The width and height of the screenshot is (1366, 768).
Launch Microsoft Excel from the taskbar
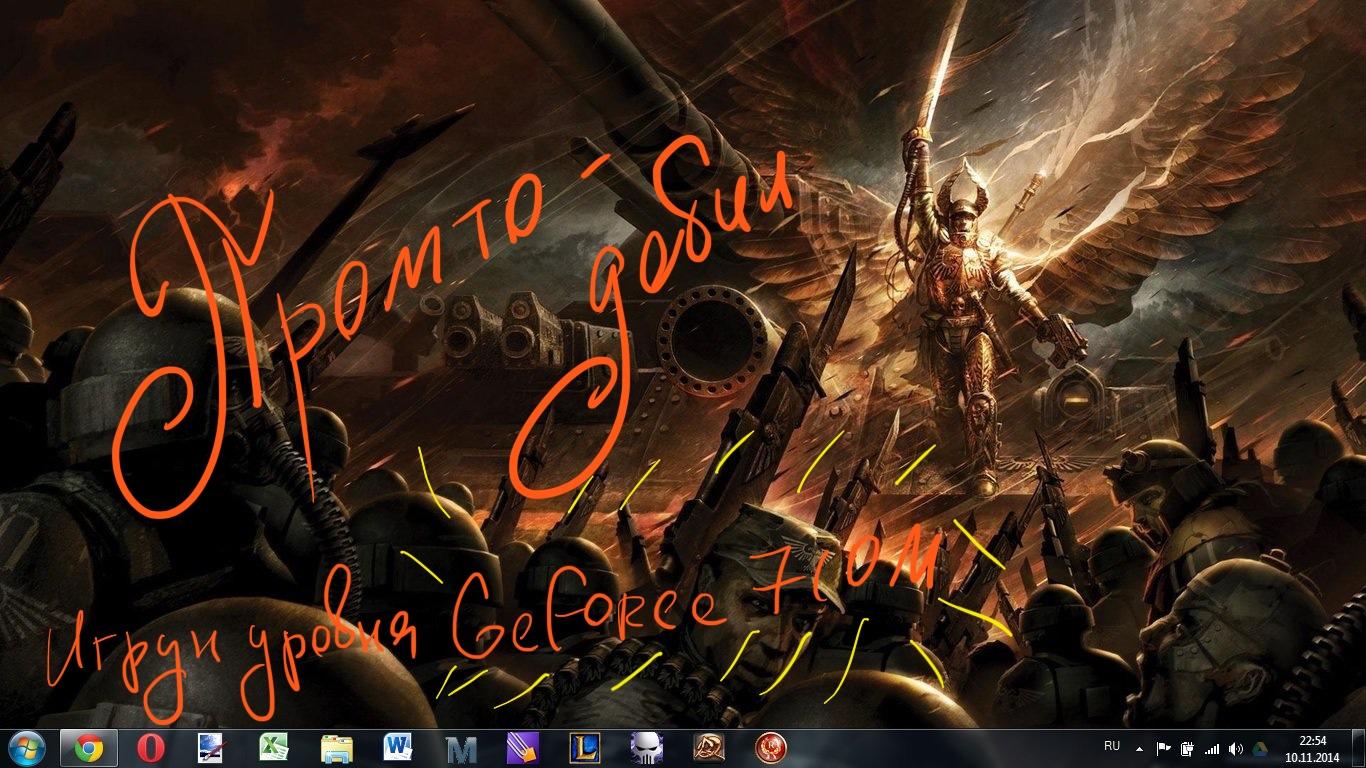point(274,748)
